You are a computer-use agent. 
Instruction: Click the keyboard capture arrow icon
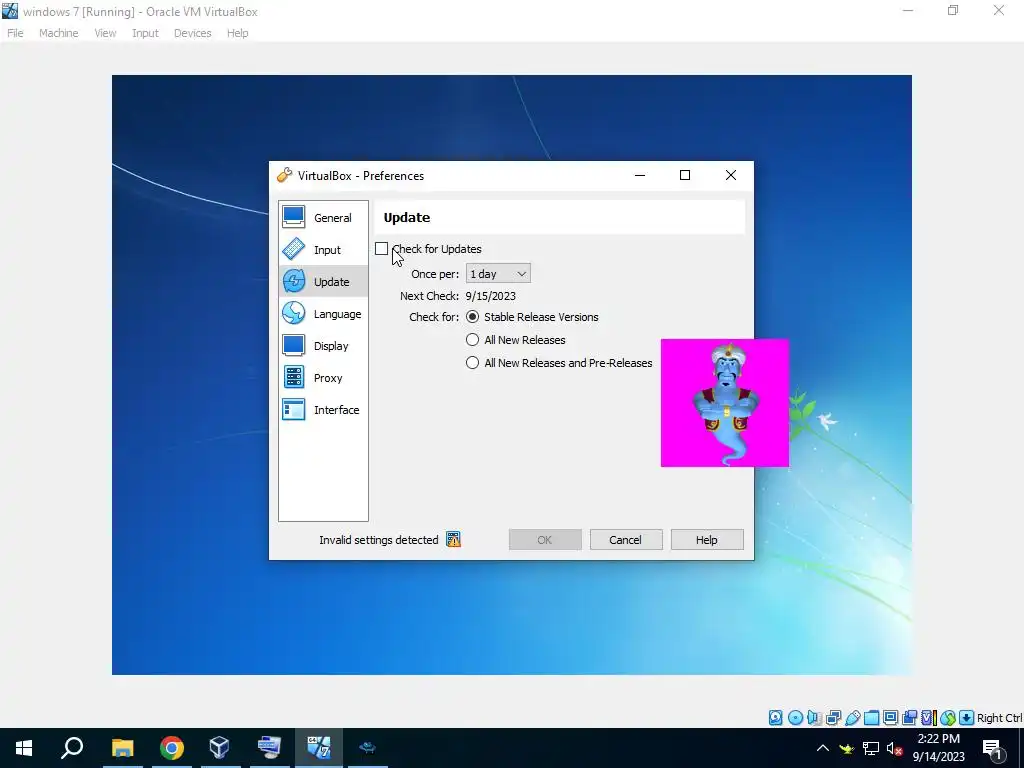click(x=967, y=718)
